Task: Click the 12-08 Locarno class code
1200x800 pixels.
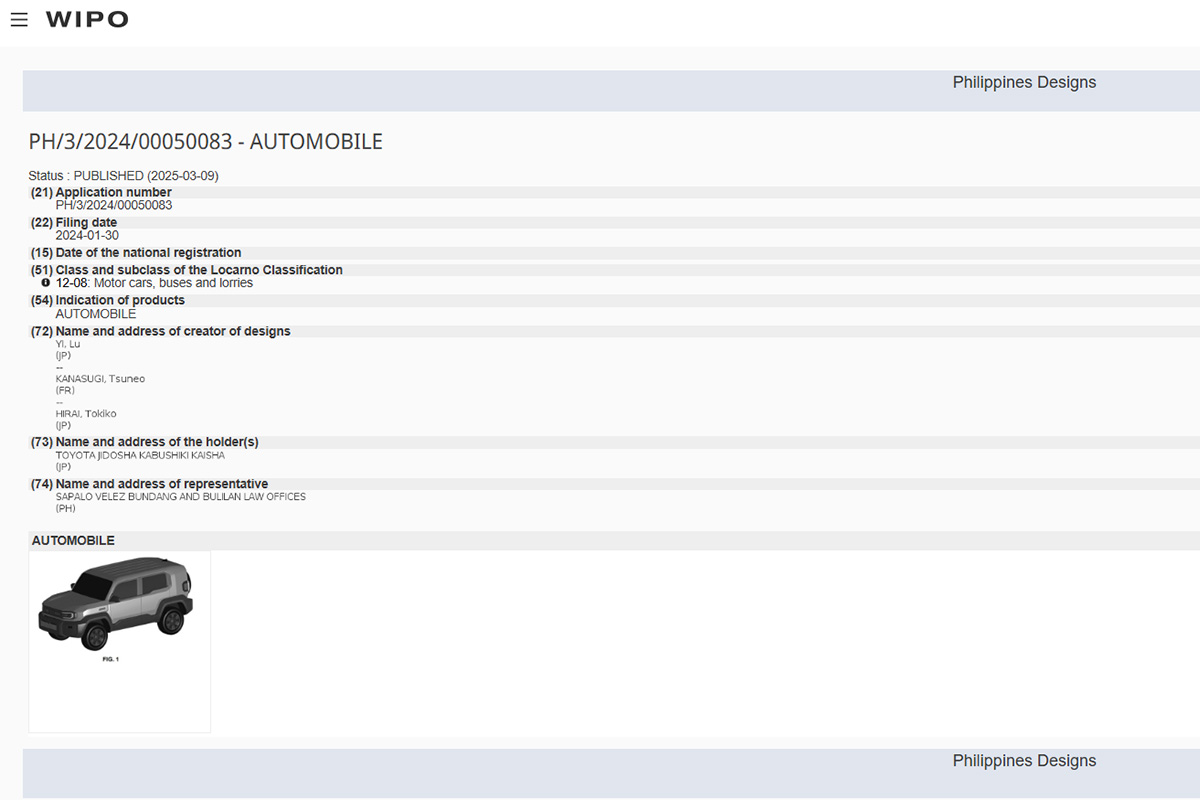Action: [72, 283]
